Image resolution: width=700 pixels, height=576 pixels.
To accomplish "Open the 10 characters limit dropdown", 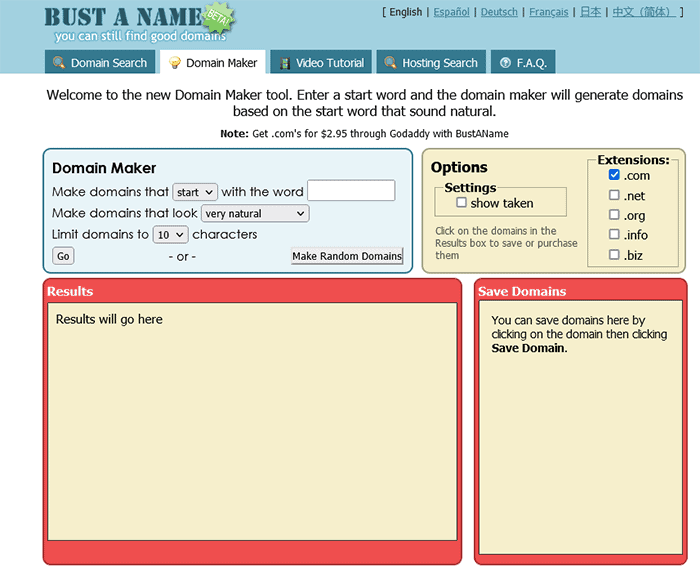I will tap(171, 234).
